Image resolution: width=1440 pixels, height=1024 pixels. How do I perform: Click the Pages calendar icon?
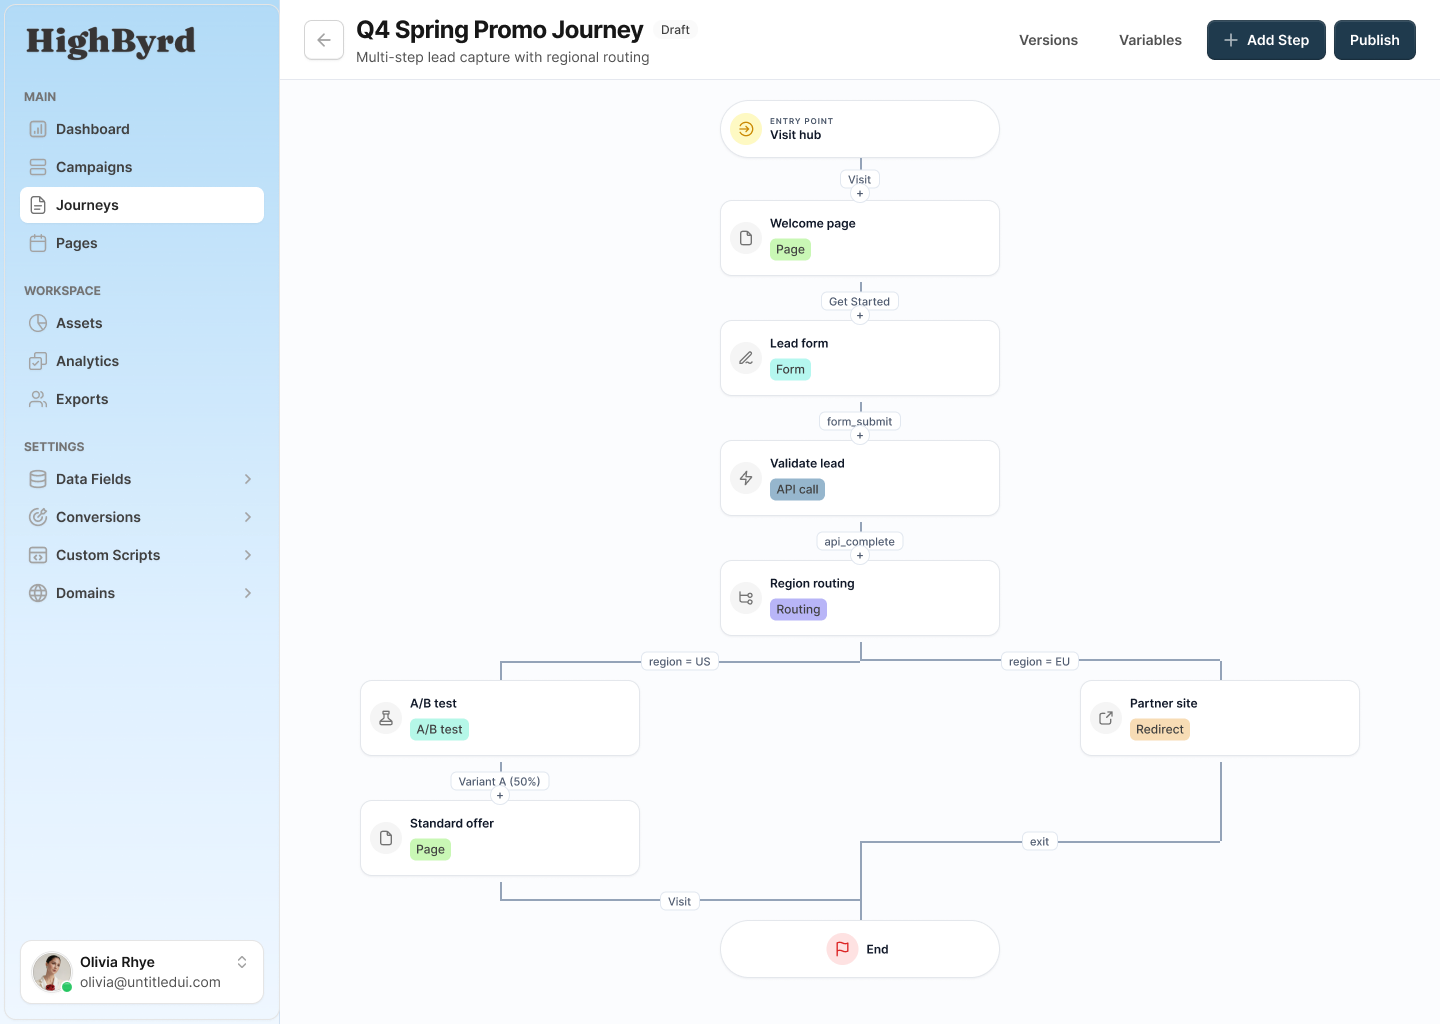pos(38,243)
